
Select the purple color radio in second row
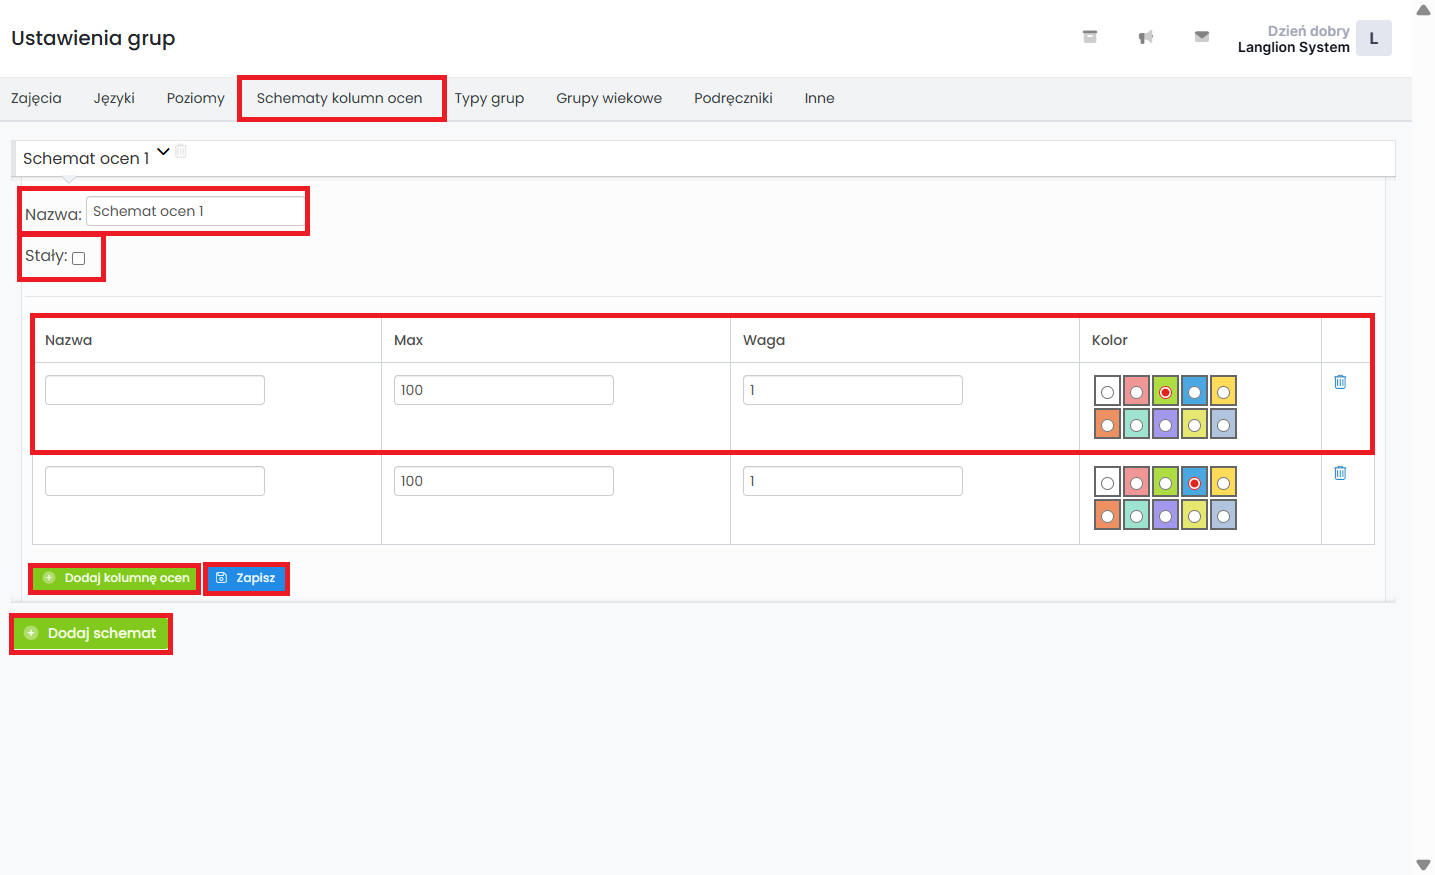click(1165, 516)
